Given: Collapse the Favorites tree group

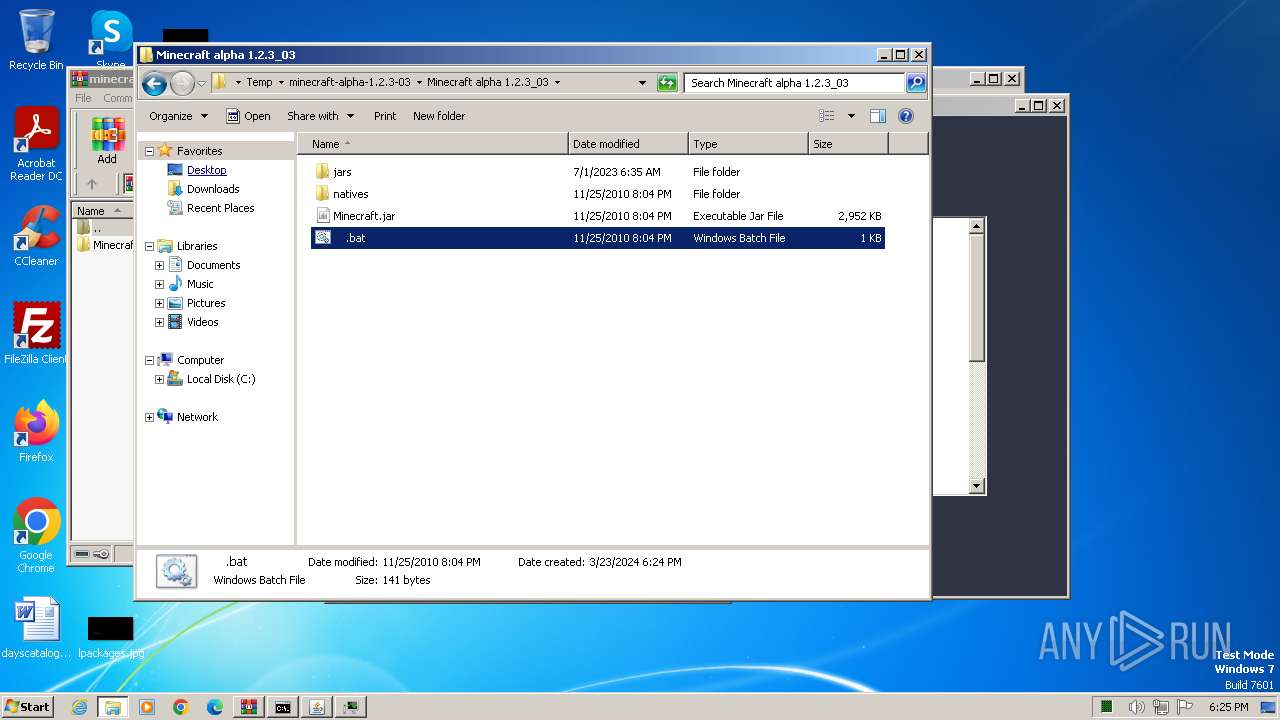Looking at the screenshot, I should tap(150, 151).
